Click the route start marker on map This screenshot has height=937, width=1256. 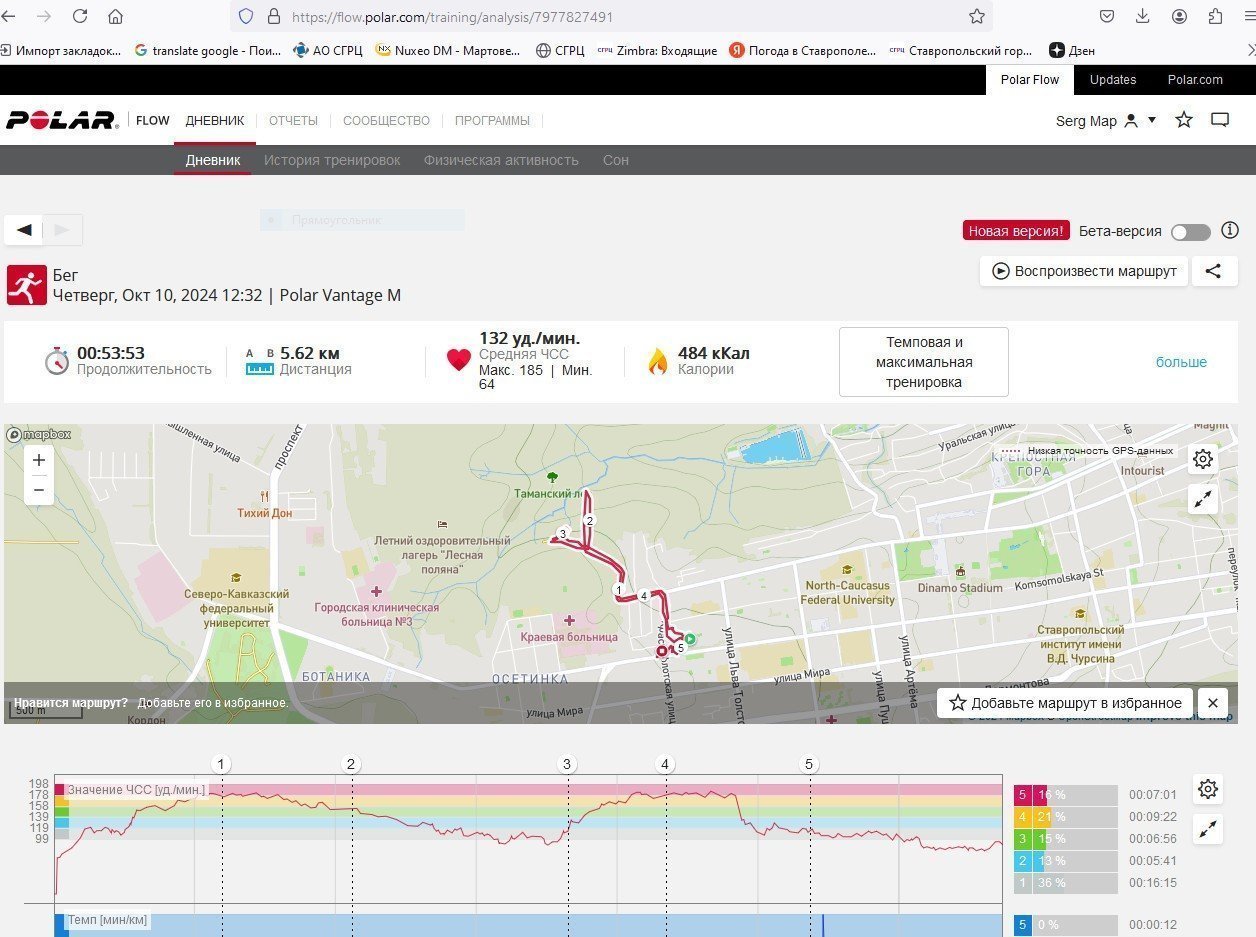pos(690,638)
